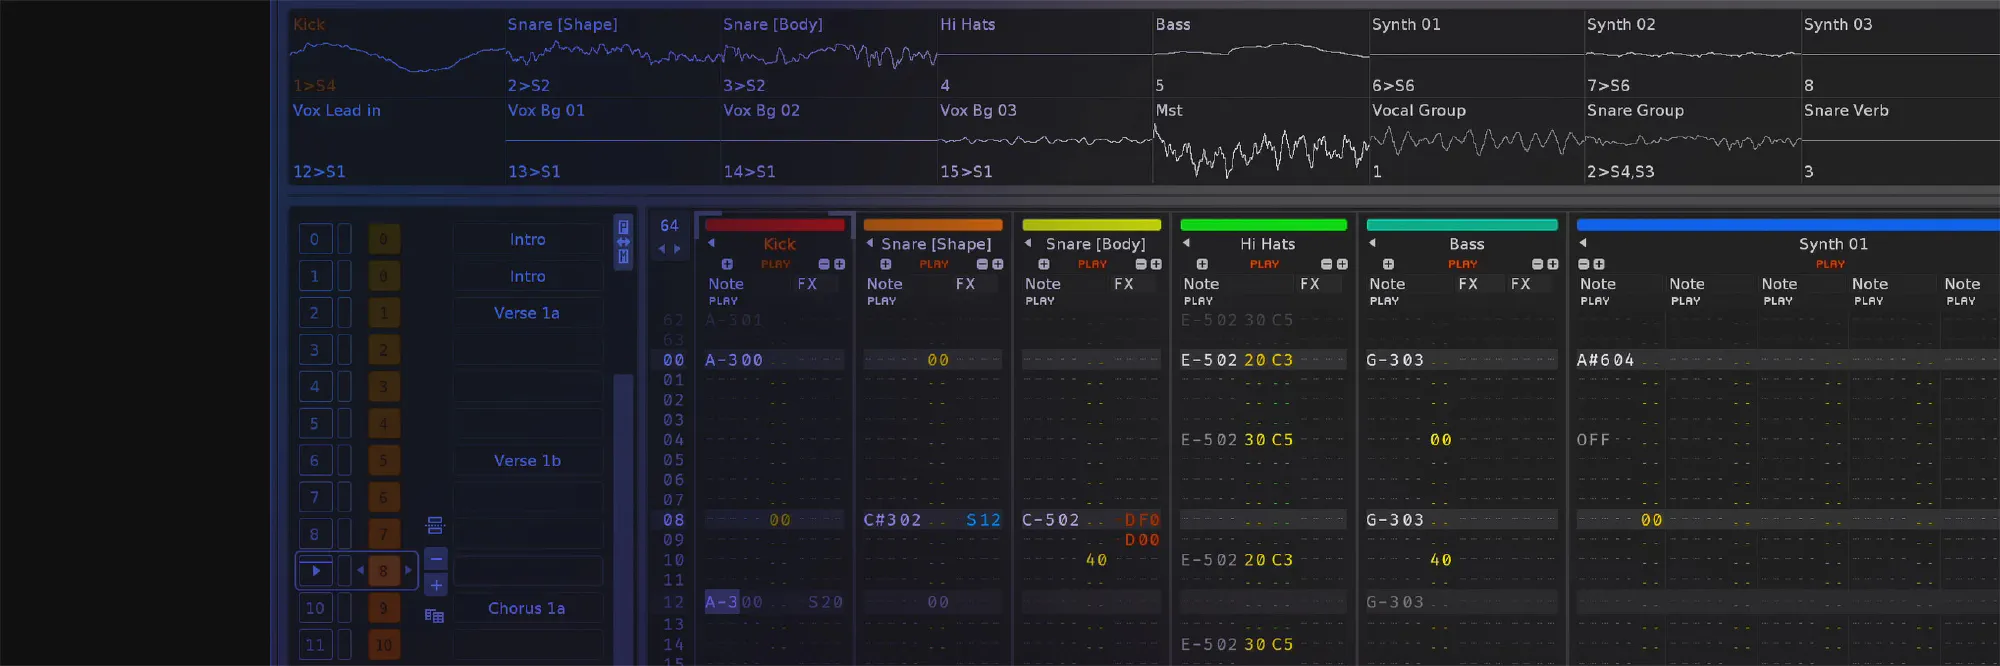Click the Snare Verb scope channel
Image resolution: width=2000 pixels, height=666 pixels.
click(x=1900, y=140)
